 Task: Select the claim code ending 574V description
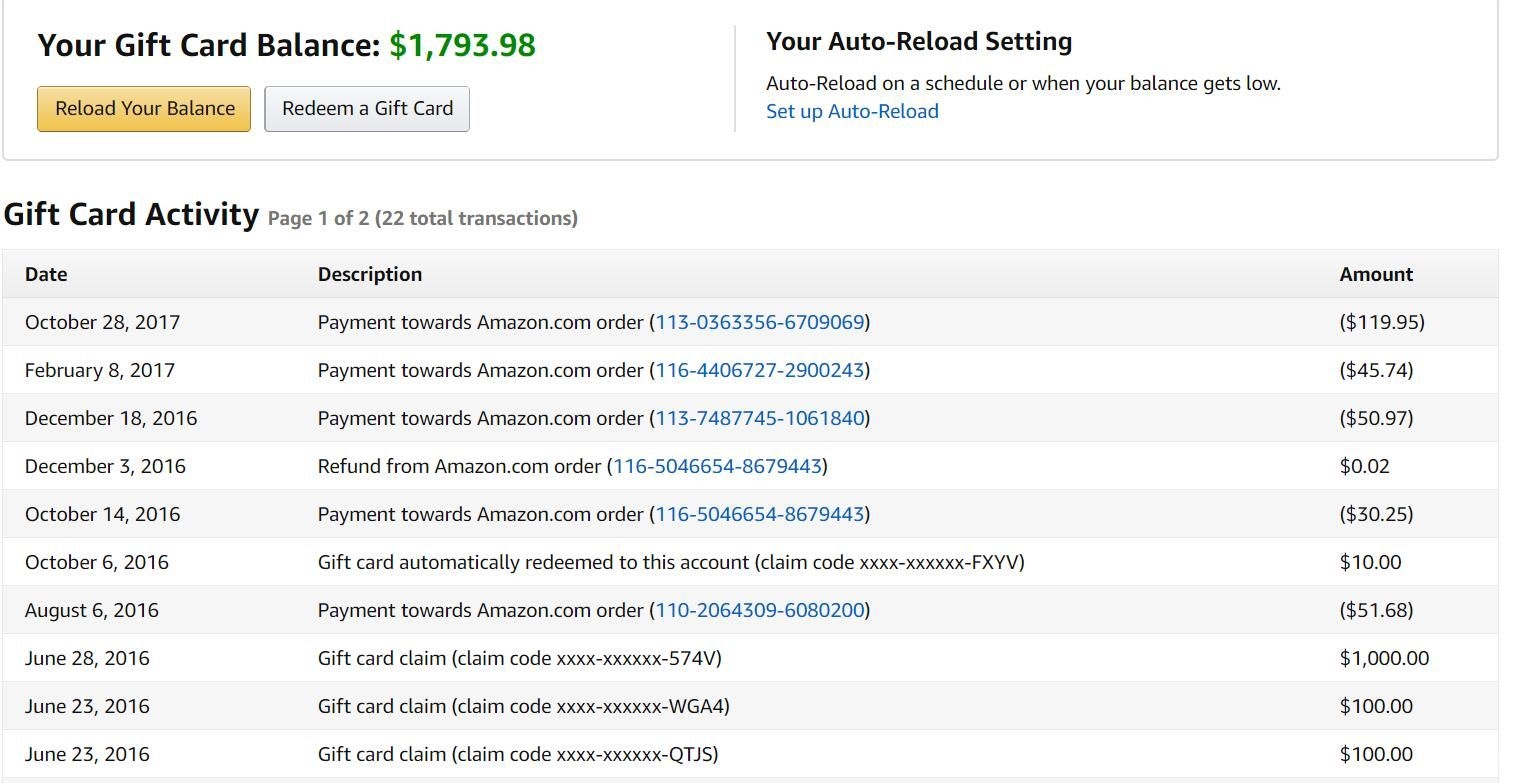[x=520, y=658]
